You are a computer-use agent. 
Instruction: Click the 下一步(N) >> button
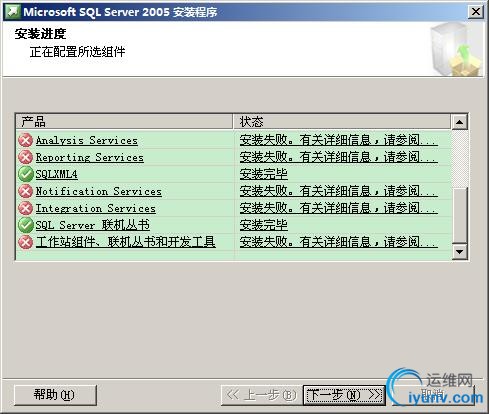pos(344,395)
